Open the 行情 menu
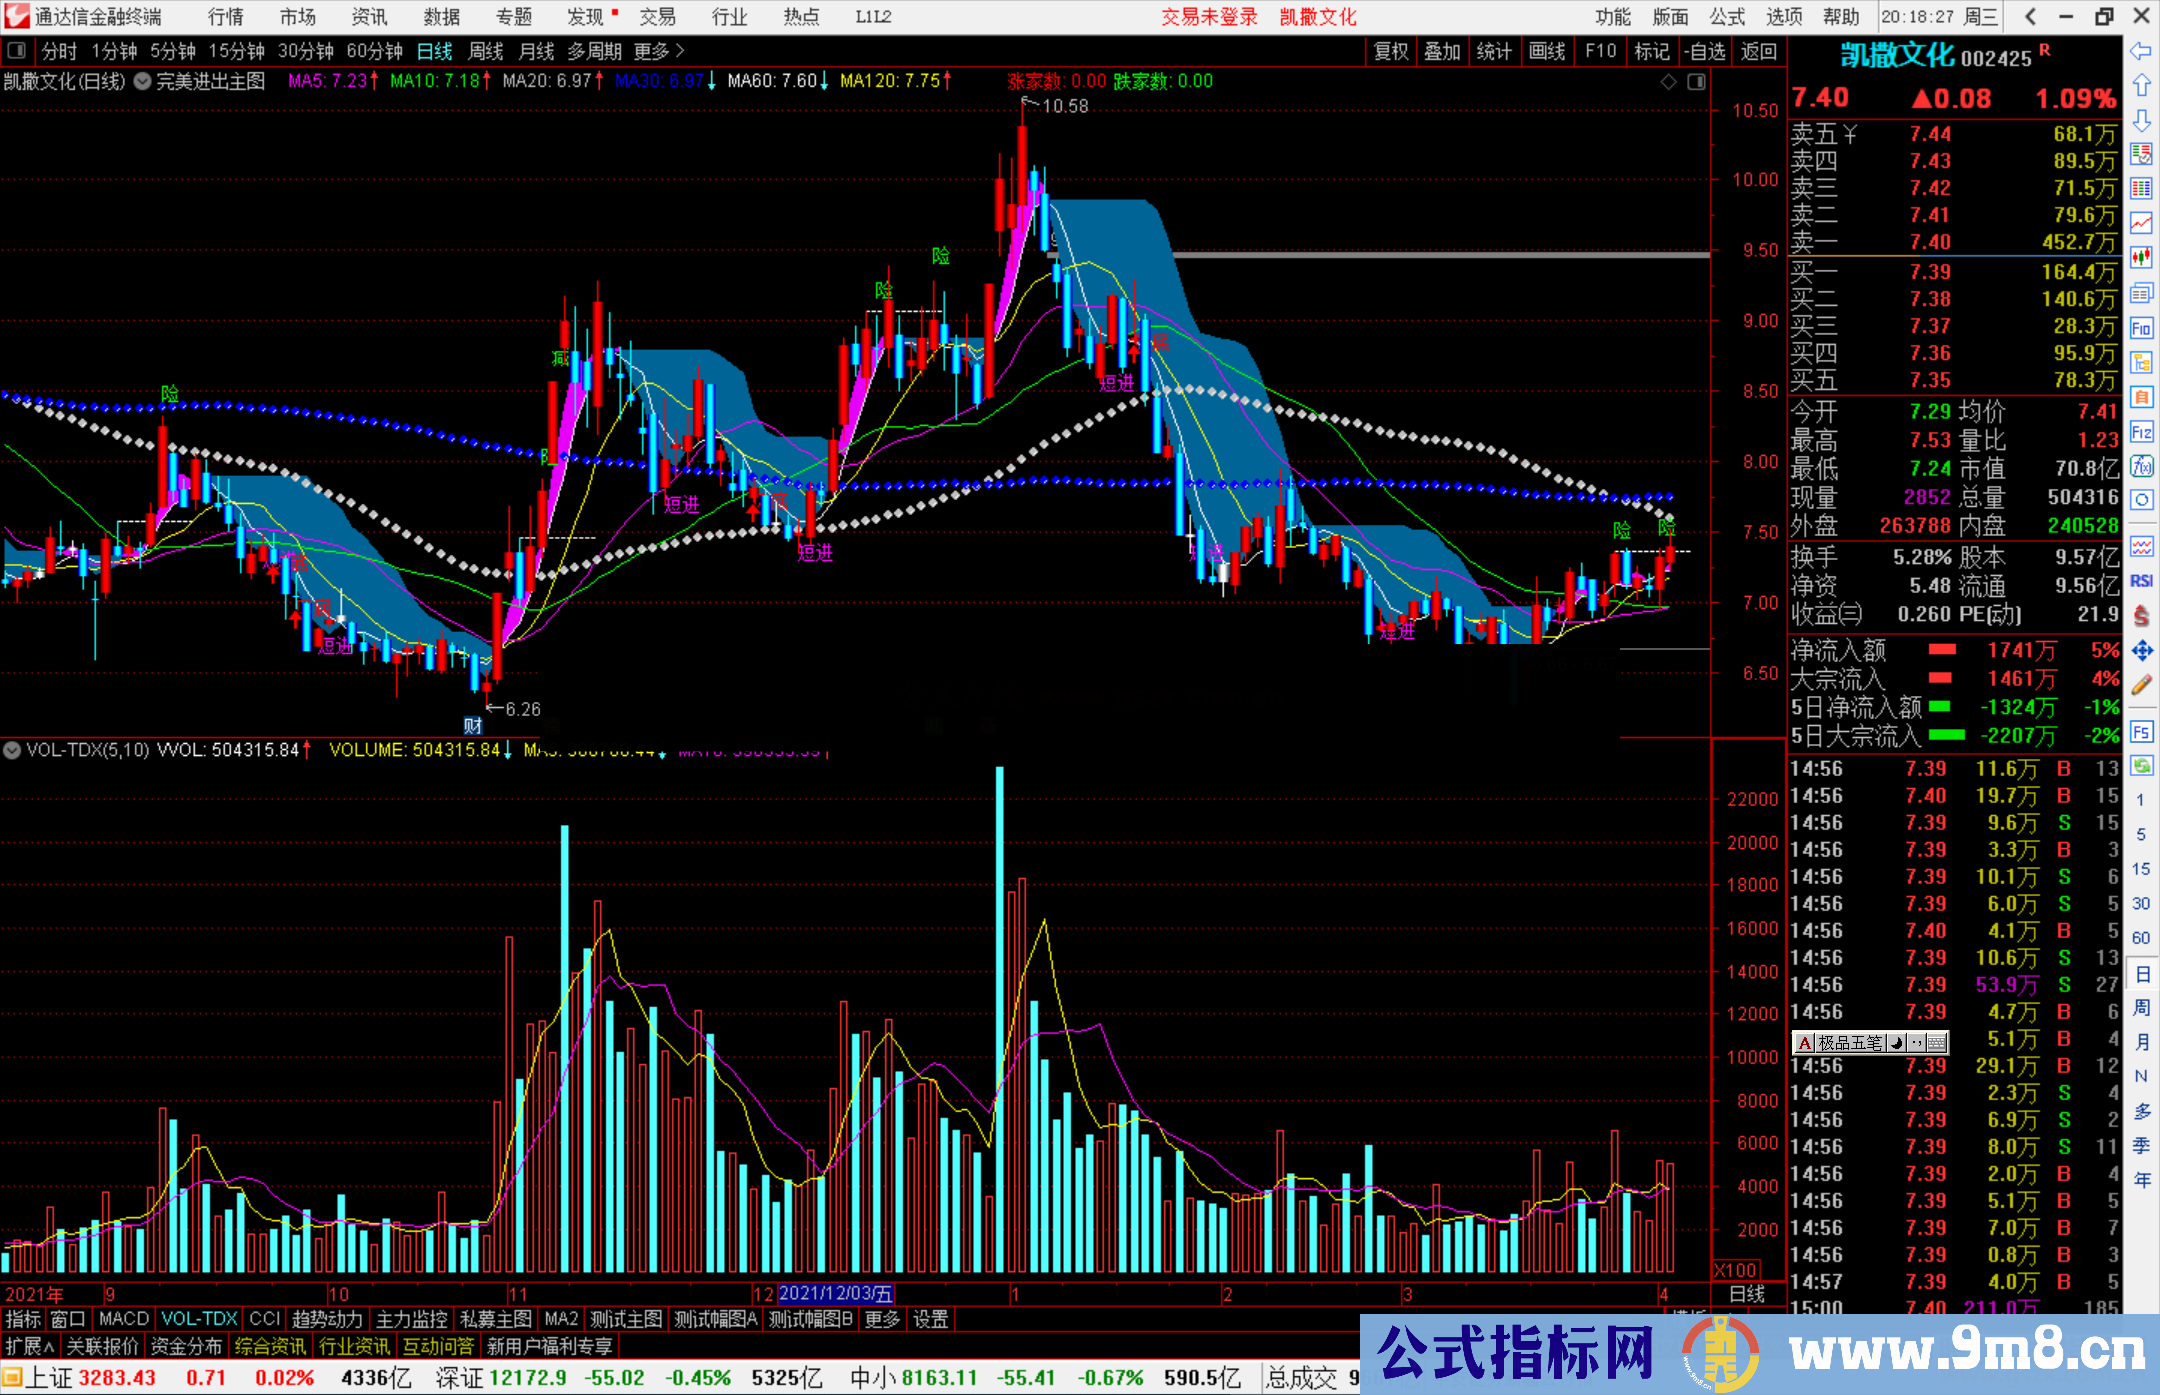This screenshot has width=2160, height=1395. pos(226,17)
